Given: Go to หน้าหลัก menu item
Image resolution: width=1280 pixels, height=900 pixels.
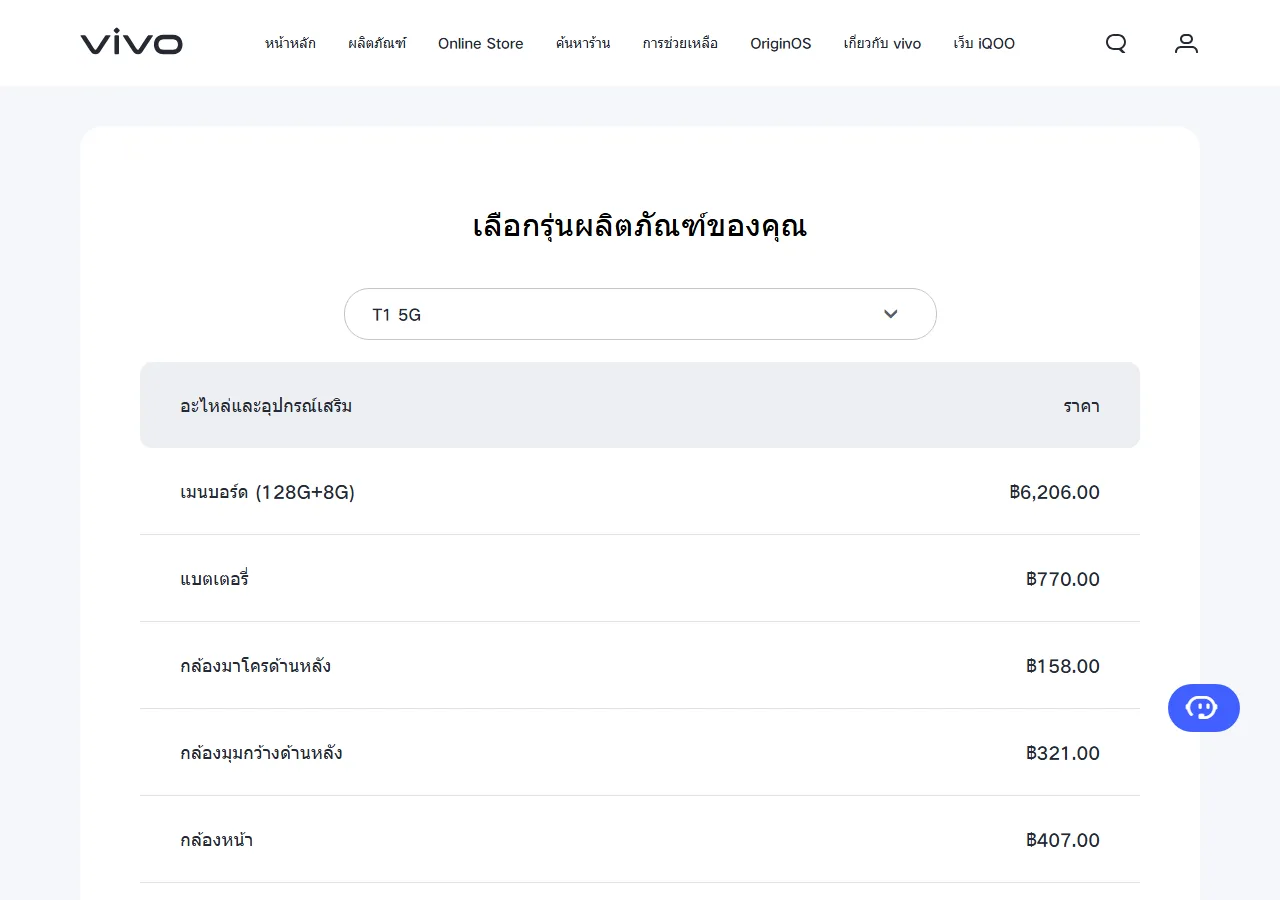Looking at the screenshot, I should tap(290, 43).
